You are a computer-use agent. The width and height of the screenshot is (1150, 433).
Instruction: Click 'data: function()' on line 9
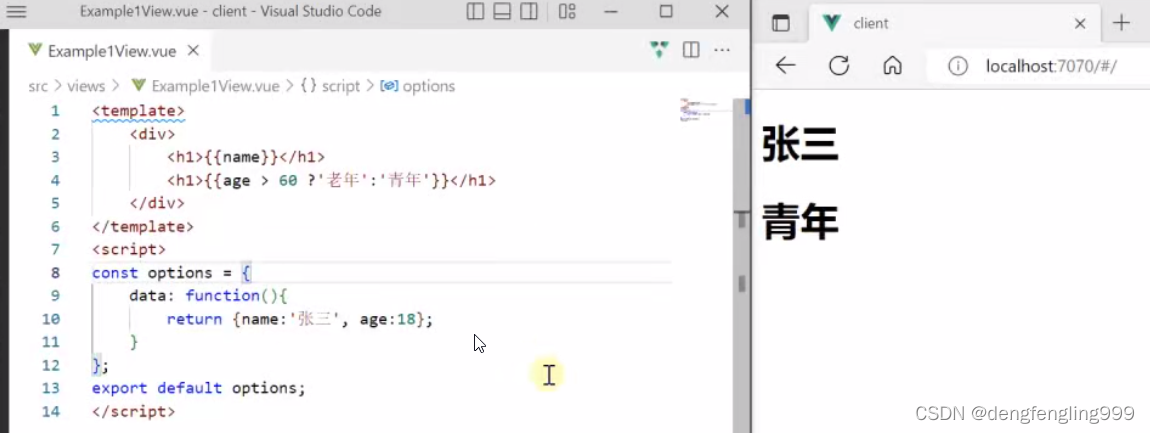(204, 296)
